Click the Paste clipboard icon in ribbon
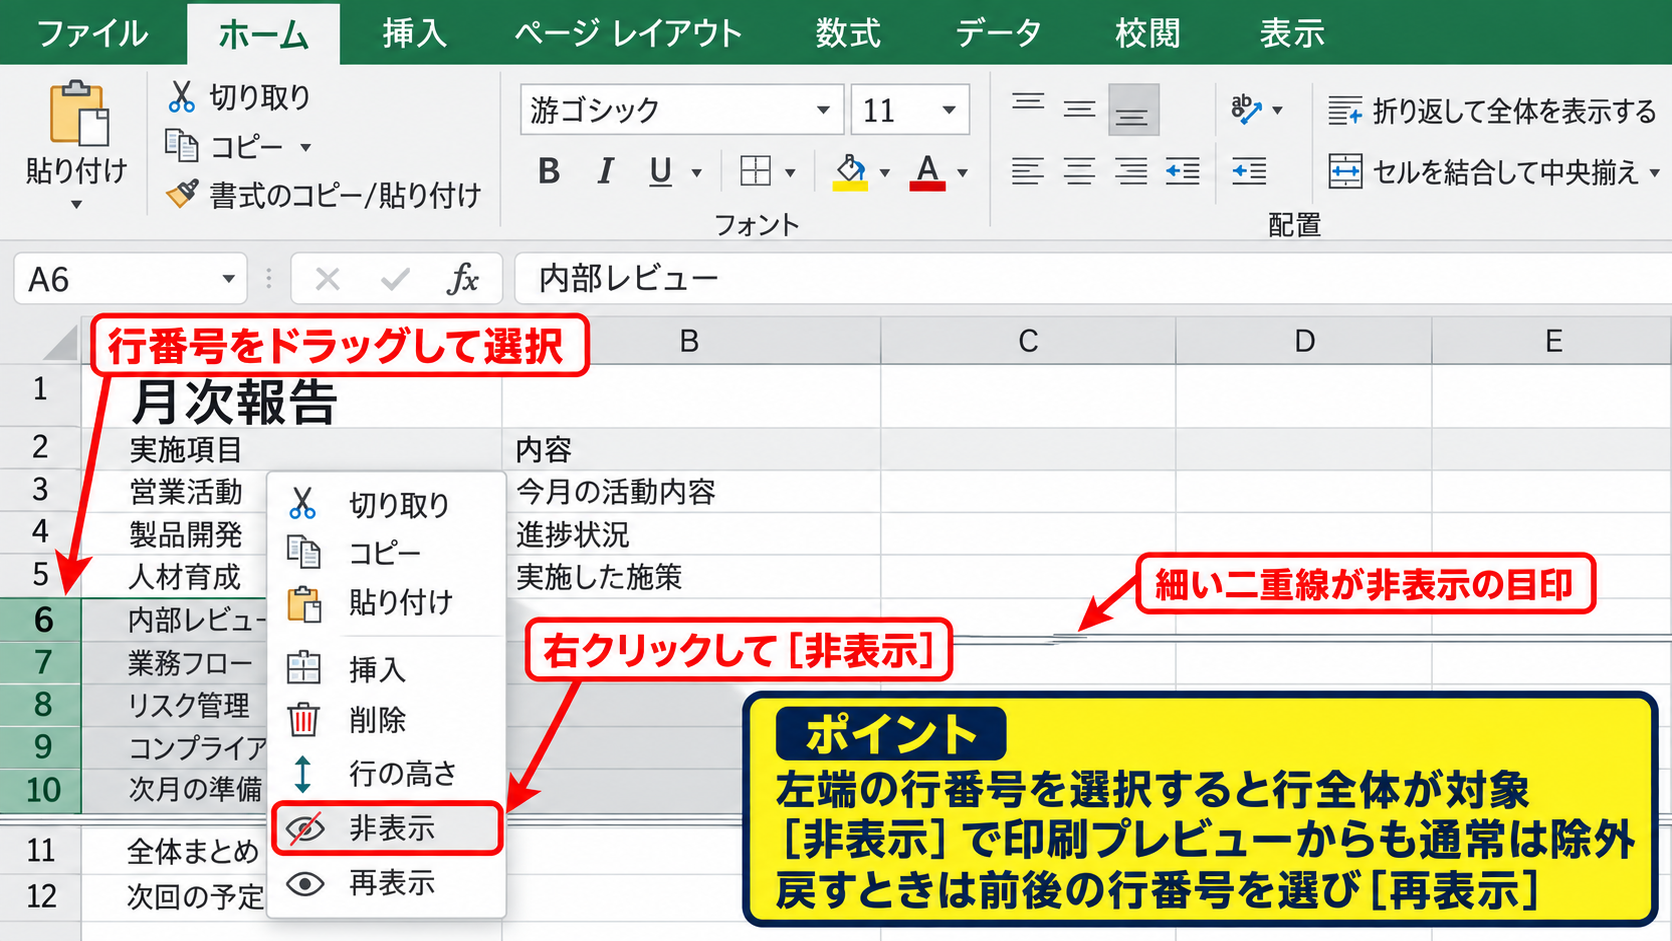The width and height of the screenshot is (1672, 941). (79, 113)
